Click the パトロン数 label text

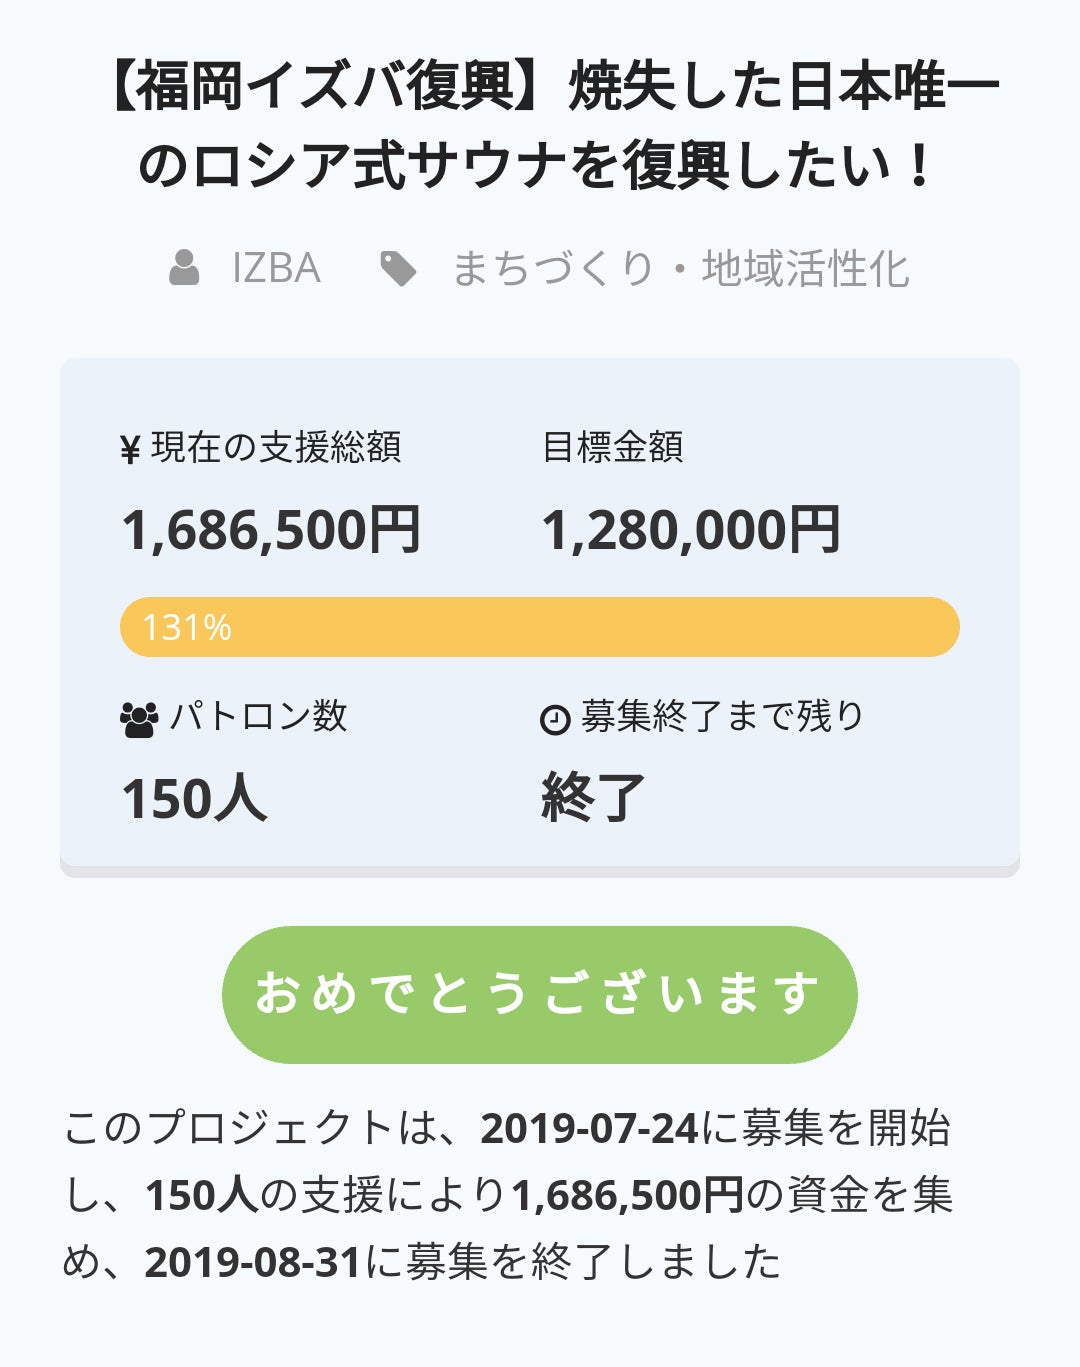coord(258,716)
